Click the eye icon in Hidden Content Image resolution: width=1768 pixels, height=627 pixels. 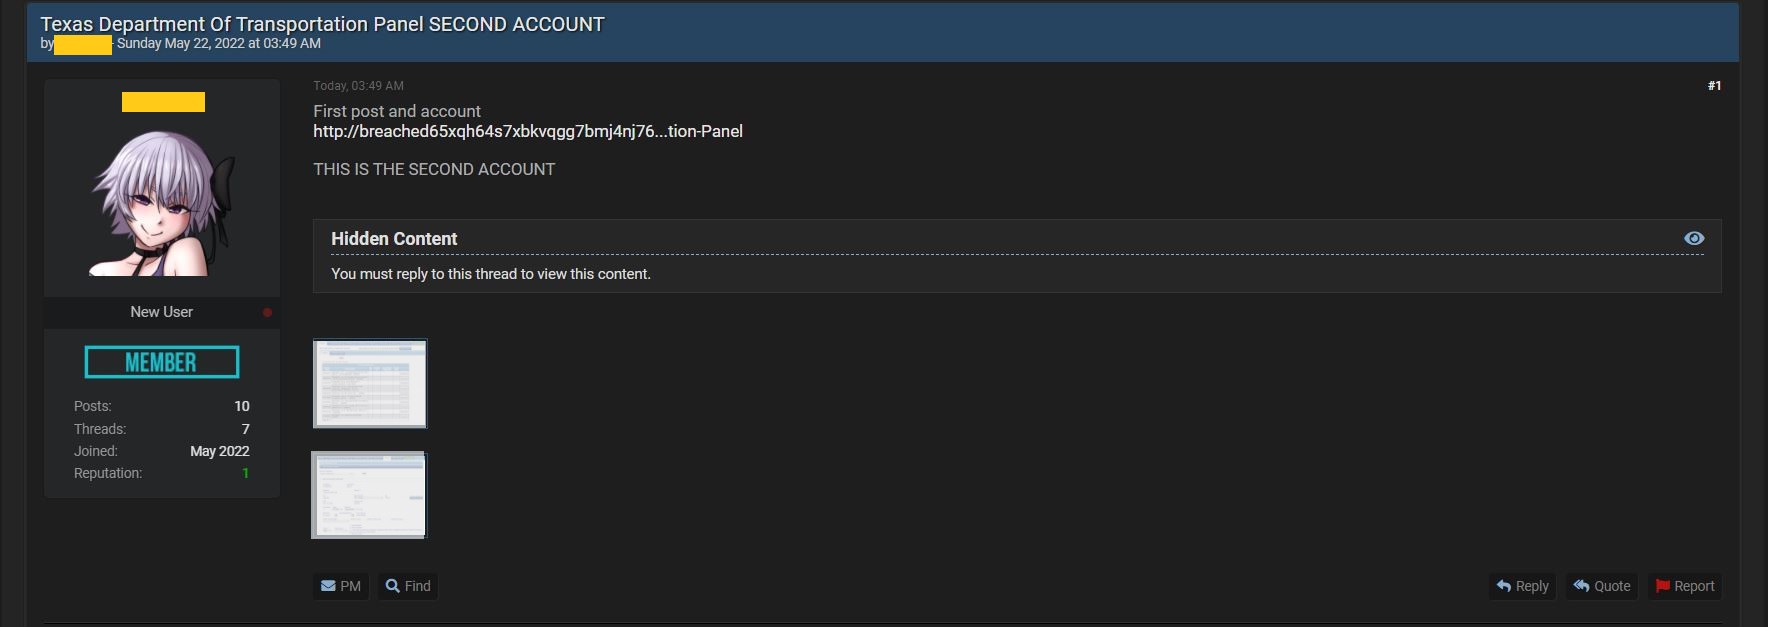coord(1694,238)
